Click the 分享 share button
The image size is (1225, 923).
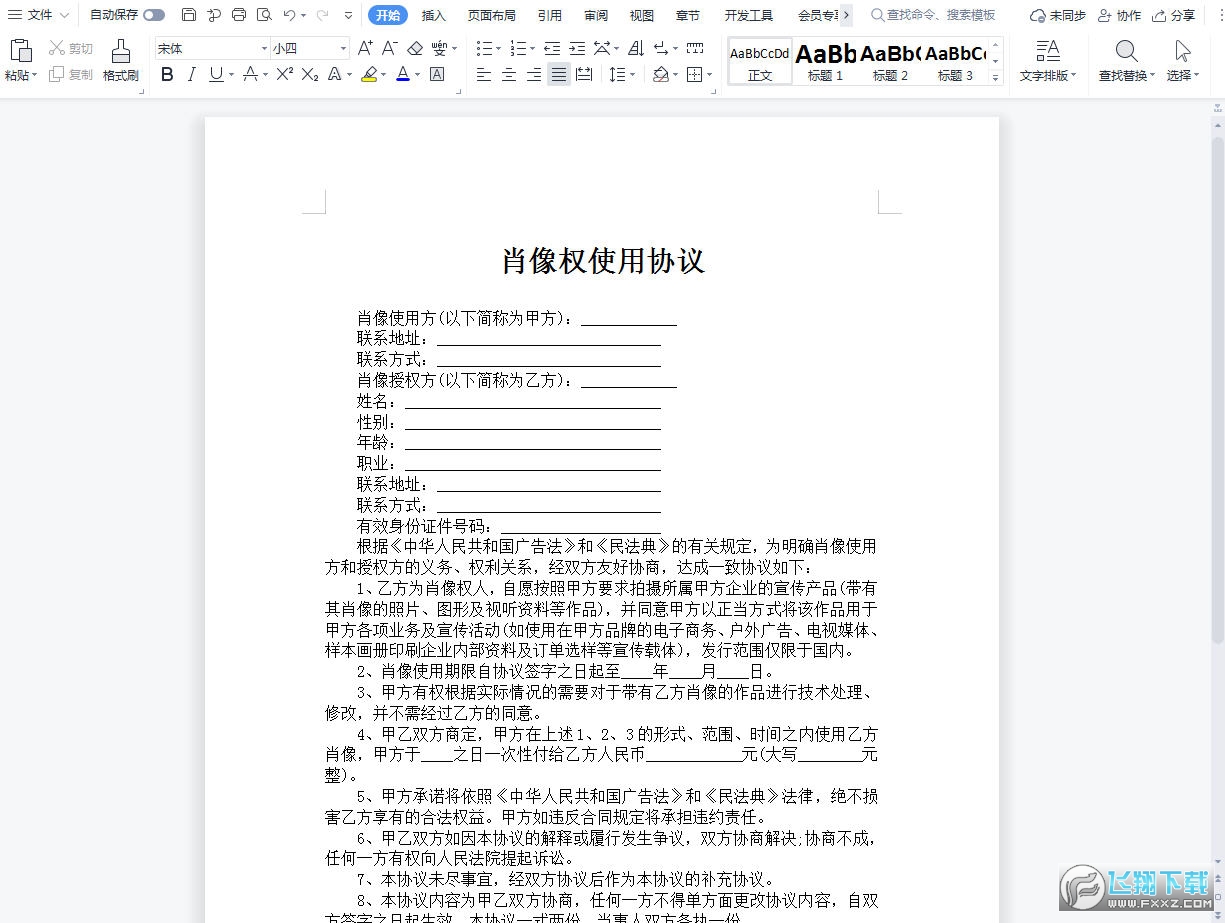[1174, 15]
